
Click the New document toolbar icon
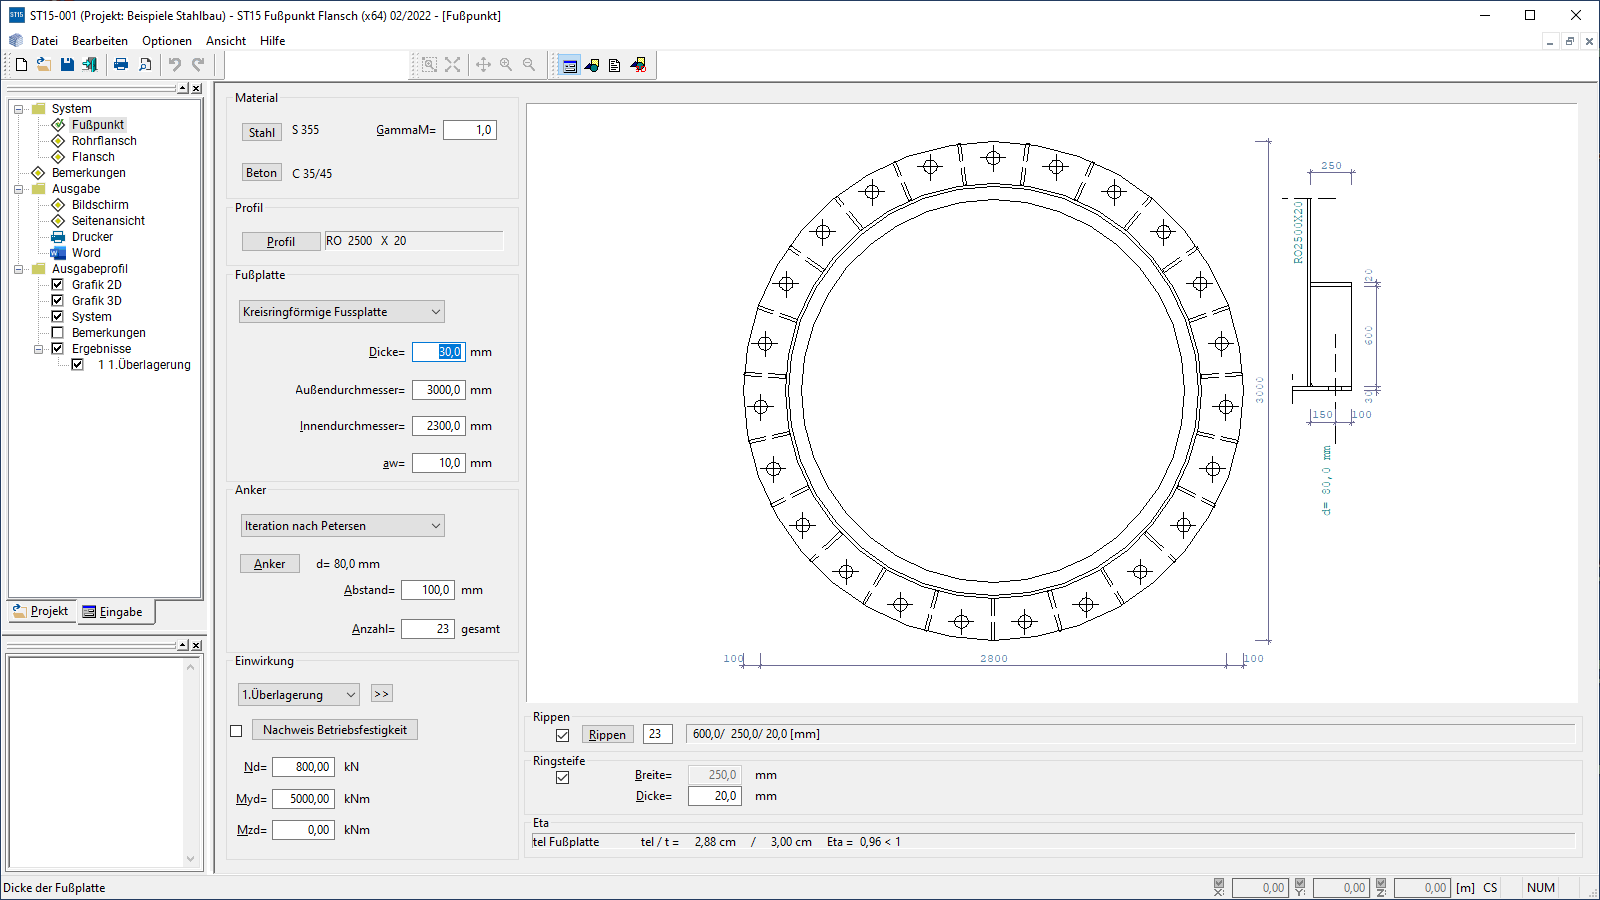coord(21,65)
